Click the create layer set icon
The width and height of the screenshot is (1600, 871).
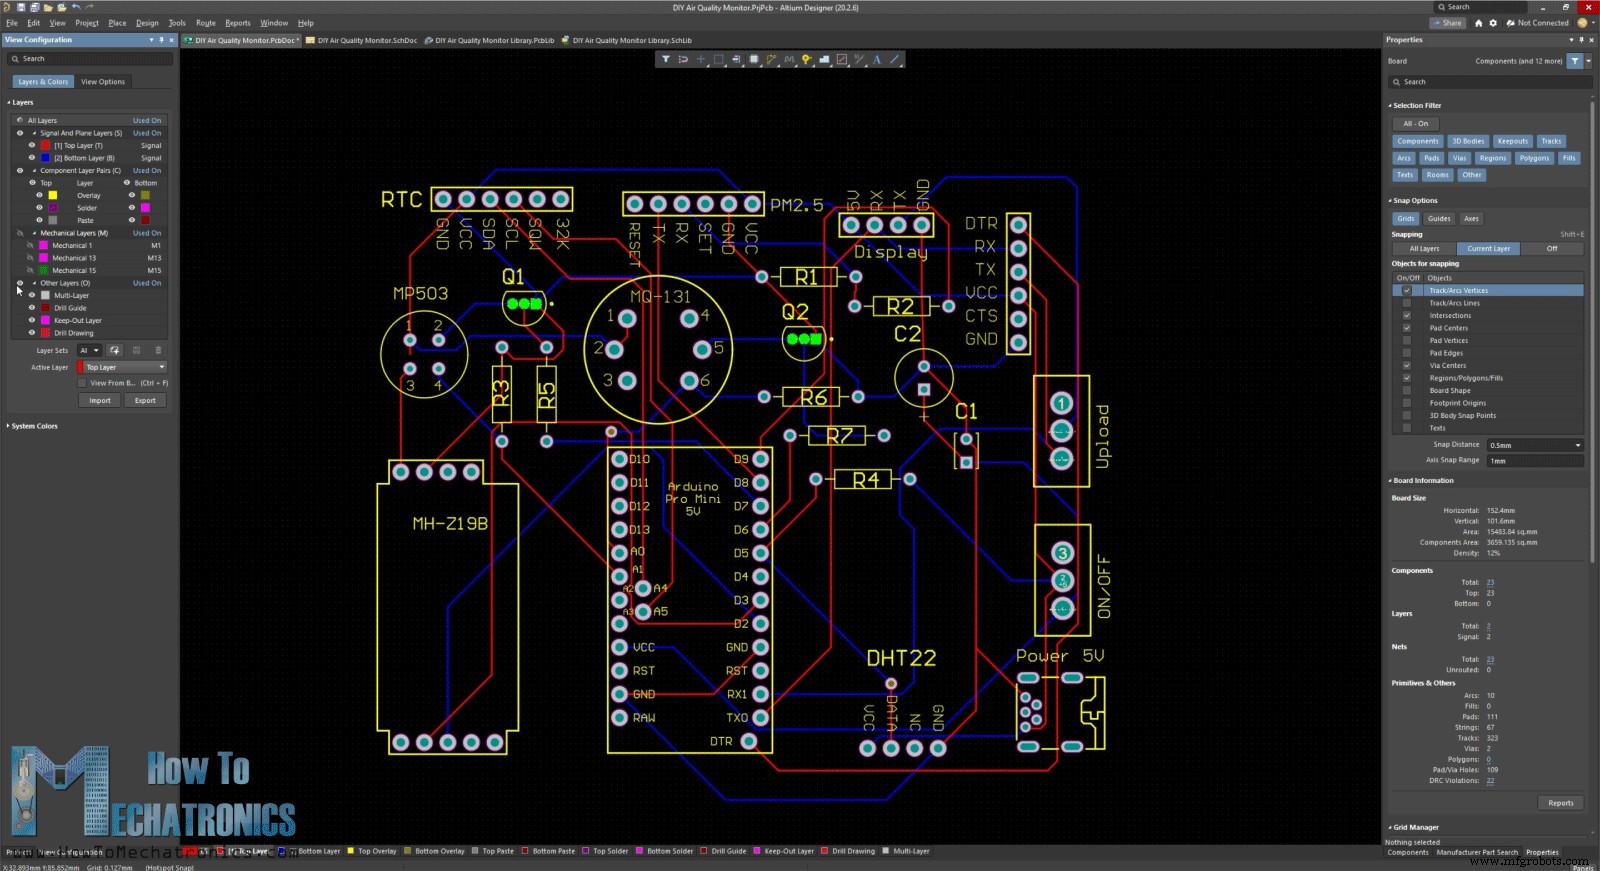click(x=115, y=351)
